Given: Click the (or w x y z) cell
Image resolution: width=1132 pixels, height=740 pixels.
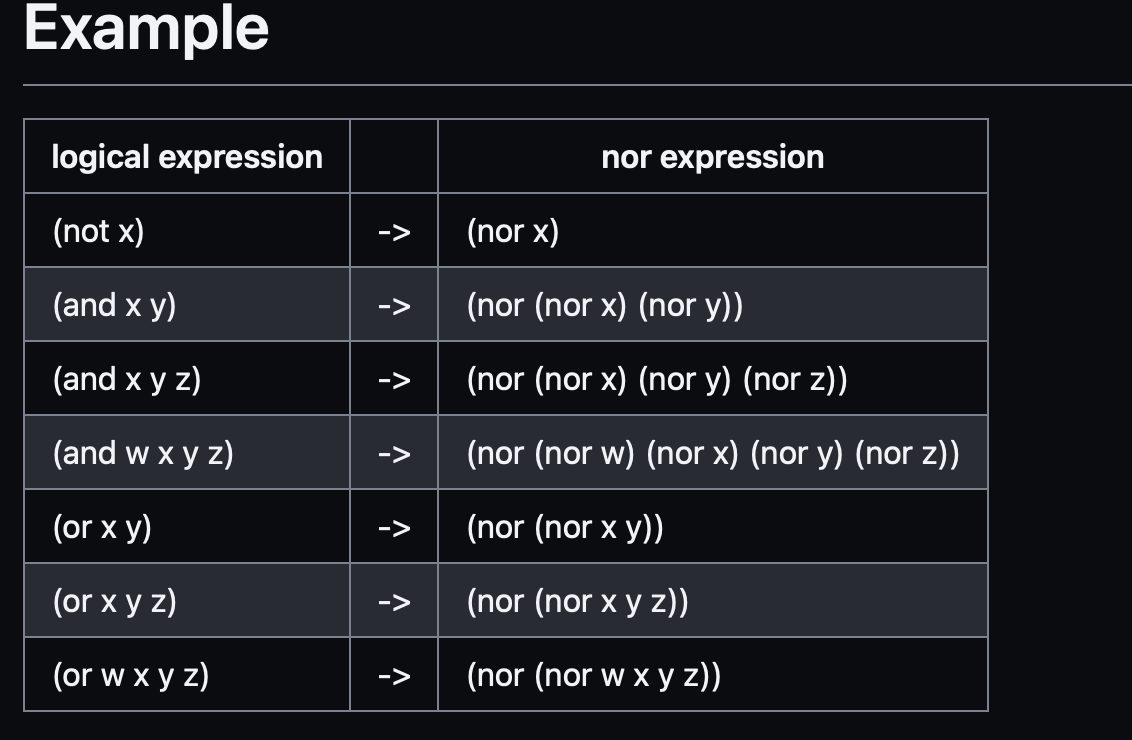Looking at the screenshot, I should pos(187,675).
